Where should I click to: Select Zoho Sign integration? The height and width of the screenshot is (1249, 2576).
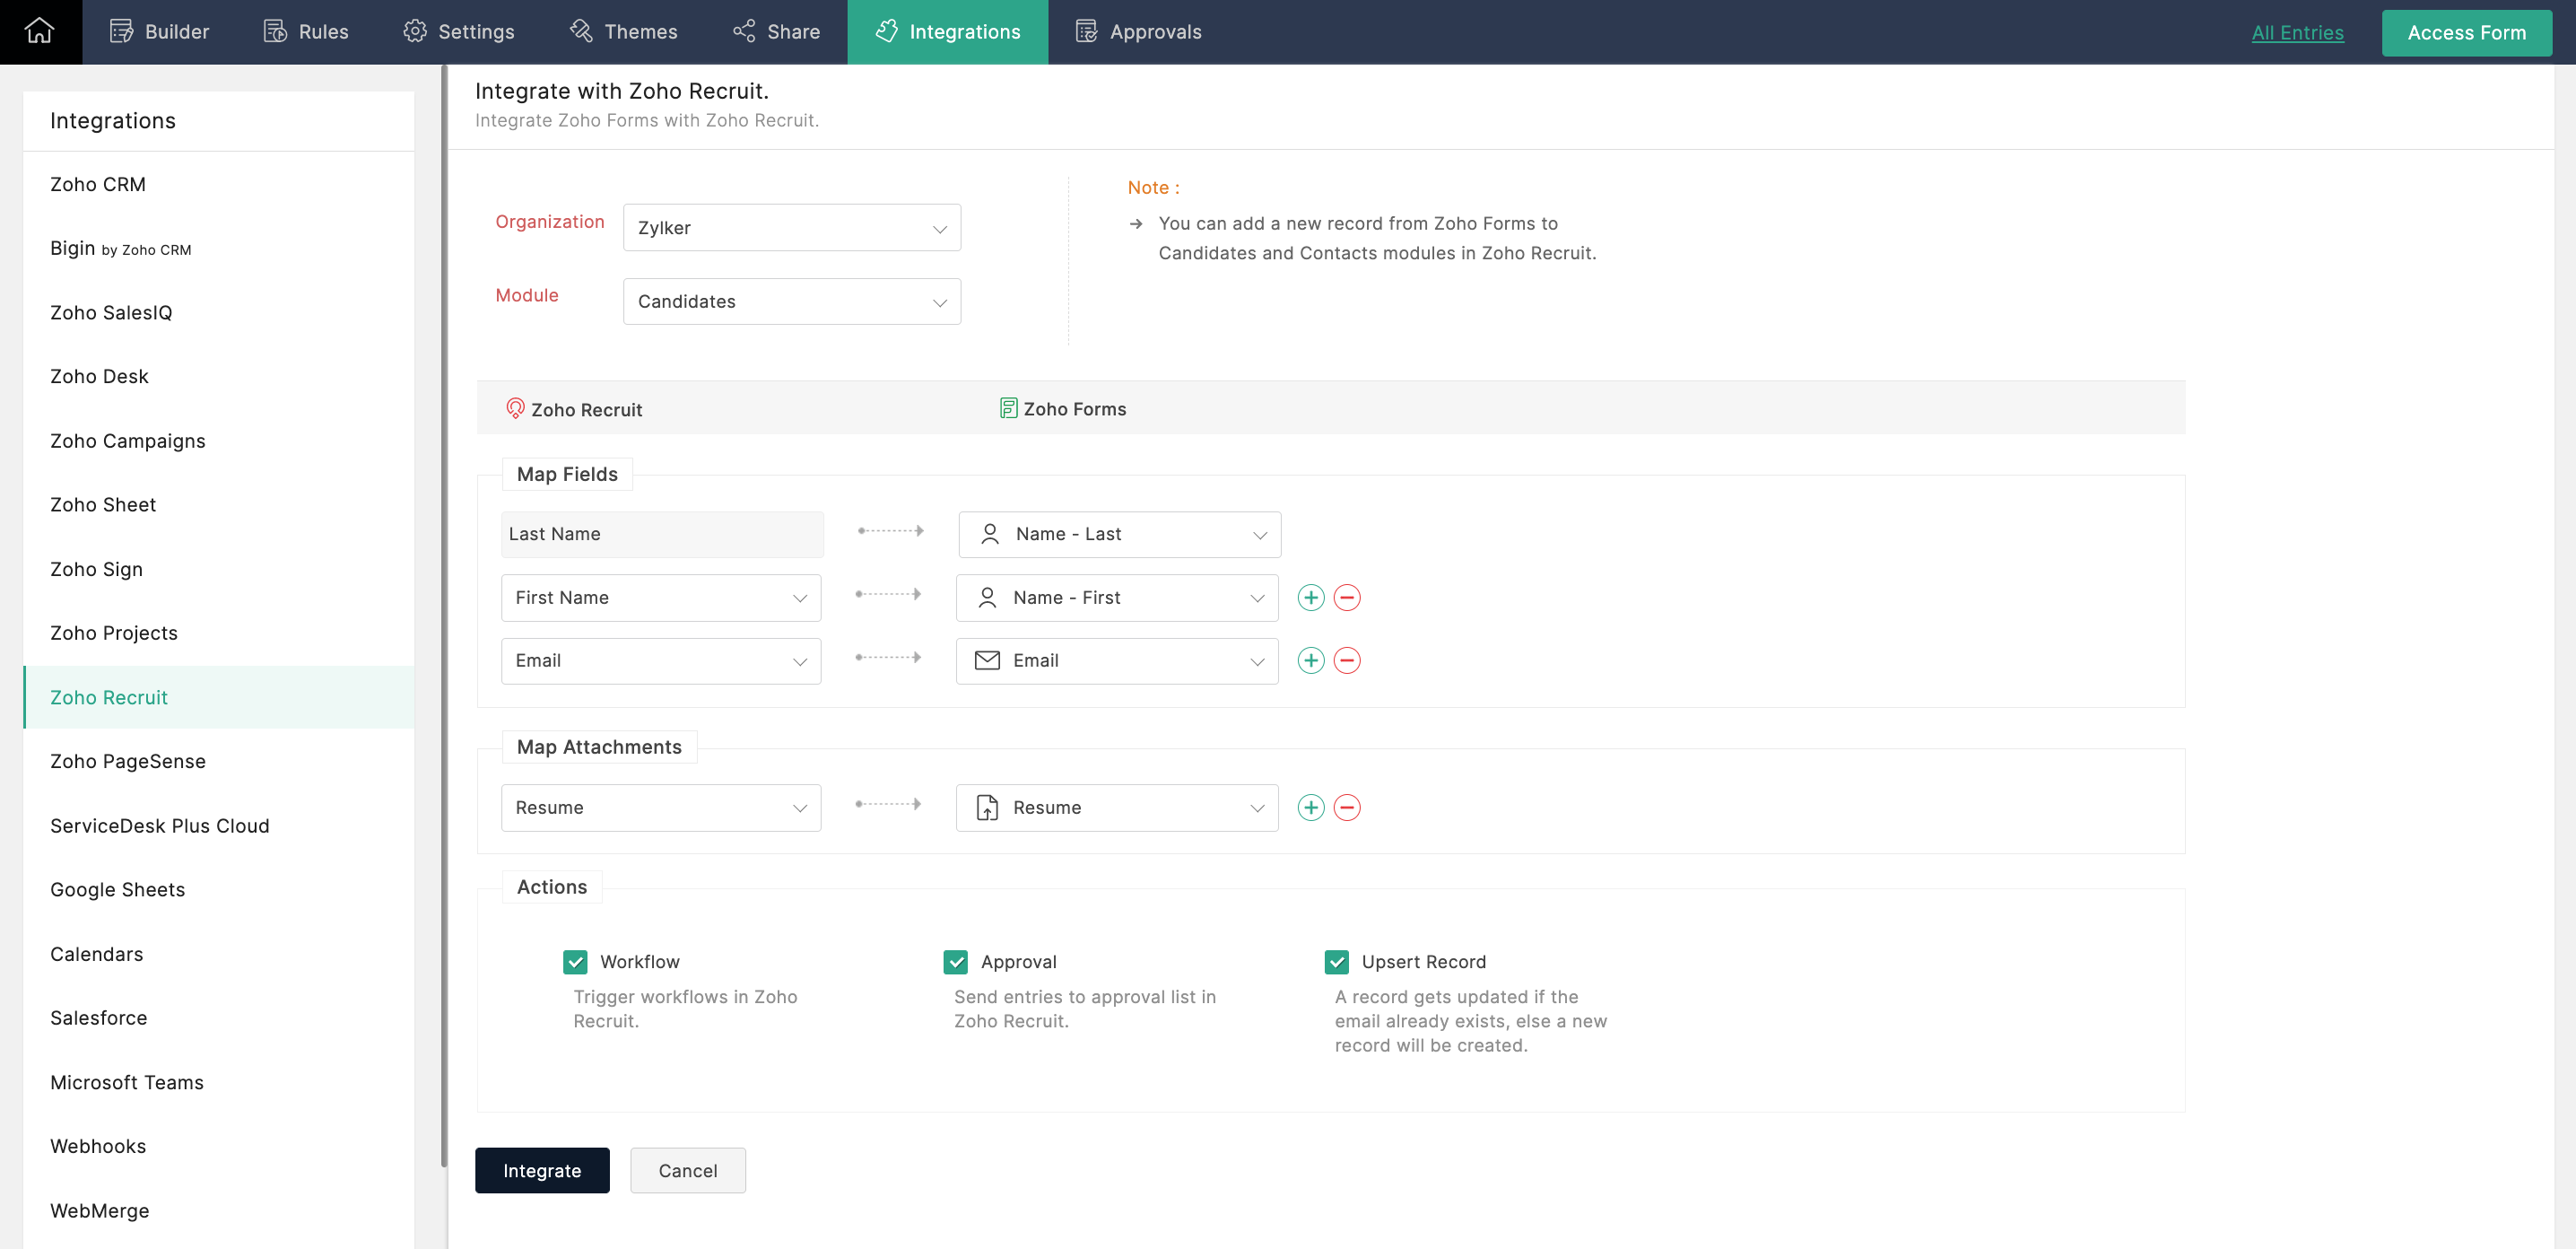coord(219,569)
